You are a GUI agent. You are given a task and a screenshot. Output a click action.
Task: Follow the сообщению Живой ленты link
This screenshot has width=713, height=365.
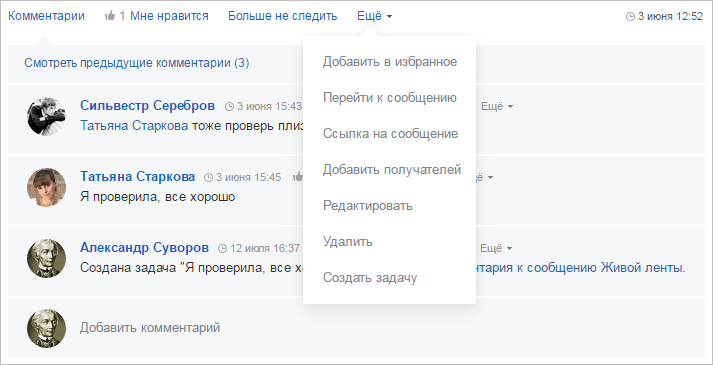605,268
